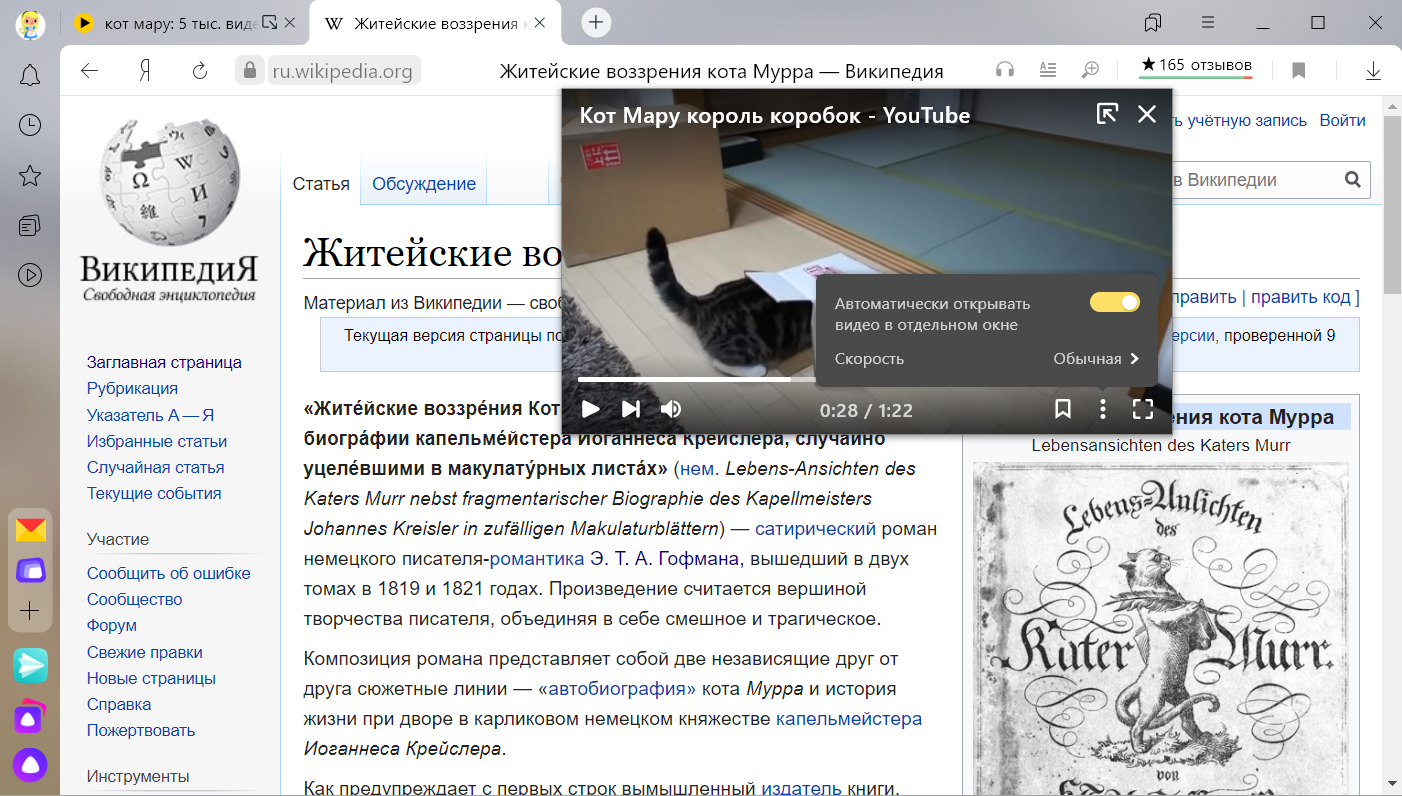Open the 165 отзывов site reviews

click(x=1196, y=68)
